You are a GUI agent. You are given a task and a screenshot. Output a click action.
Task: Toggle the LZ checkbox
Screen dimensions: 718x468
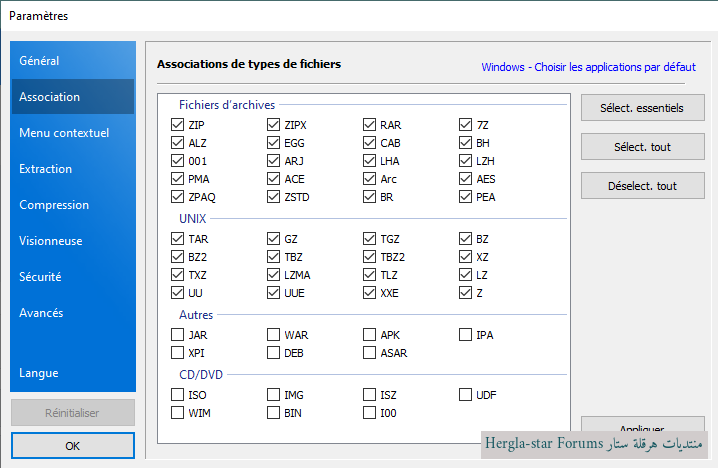pyautogui.click(x=465, y=275)
